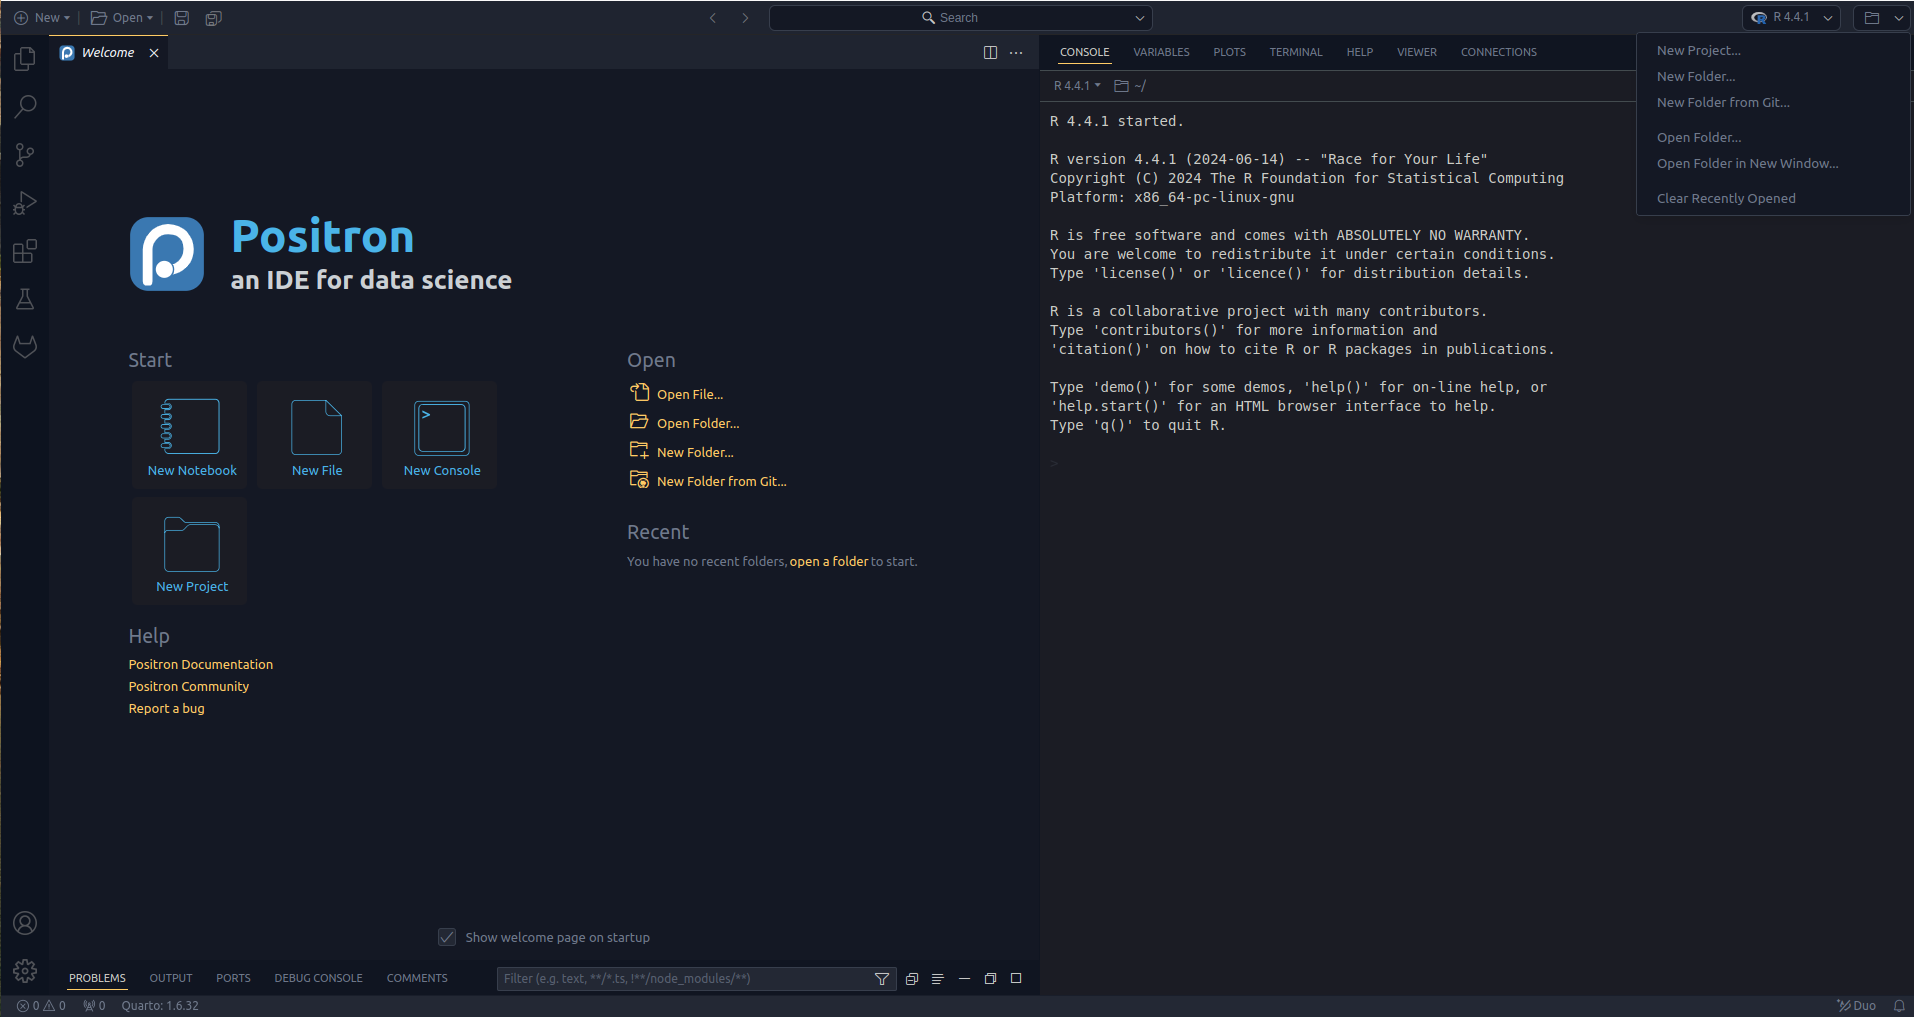Switch to the Viewer tab
Screen dimensions: 1914x1017
point(1416,52)
